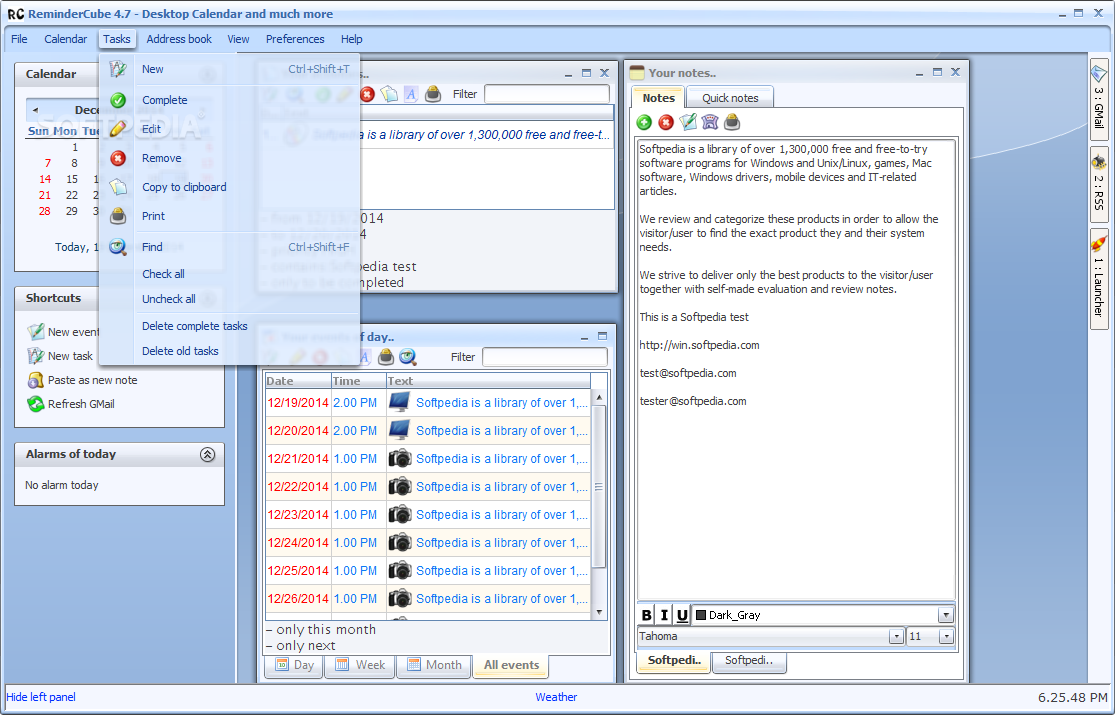Click events list scroll down arrow
1115x715 pixels.
tap(599, 613)
